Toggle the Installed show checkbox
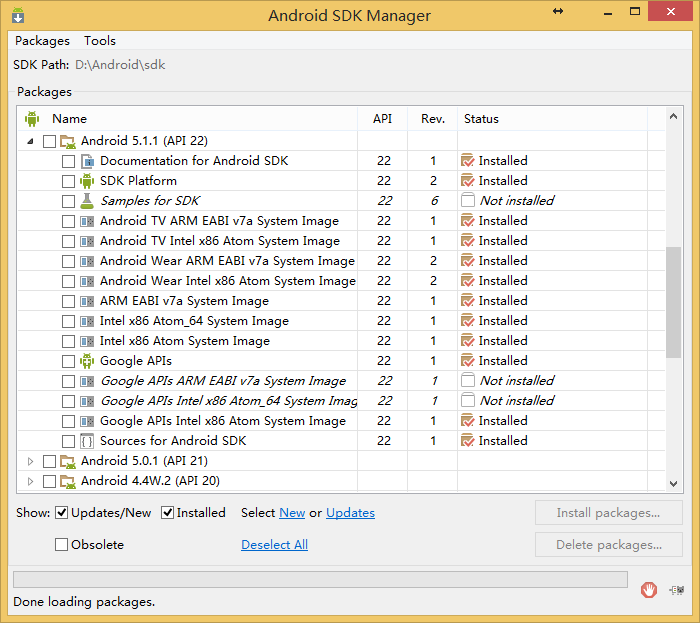 pyautogui.click(x=167, y=513)
